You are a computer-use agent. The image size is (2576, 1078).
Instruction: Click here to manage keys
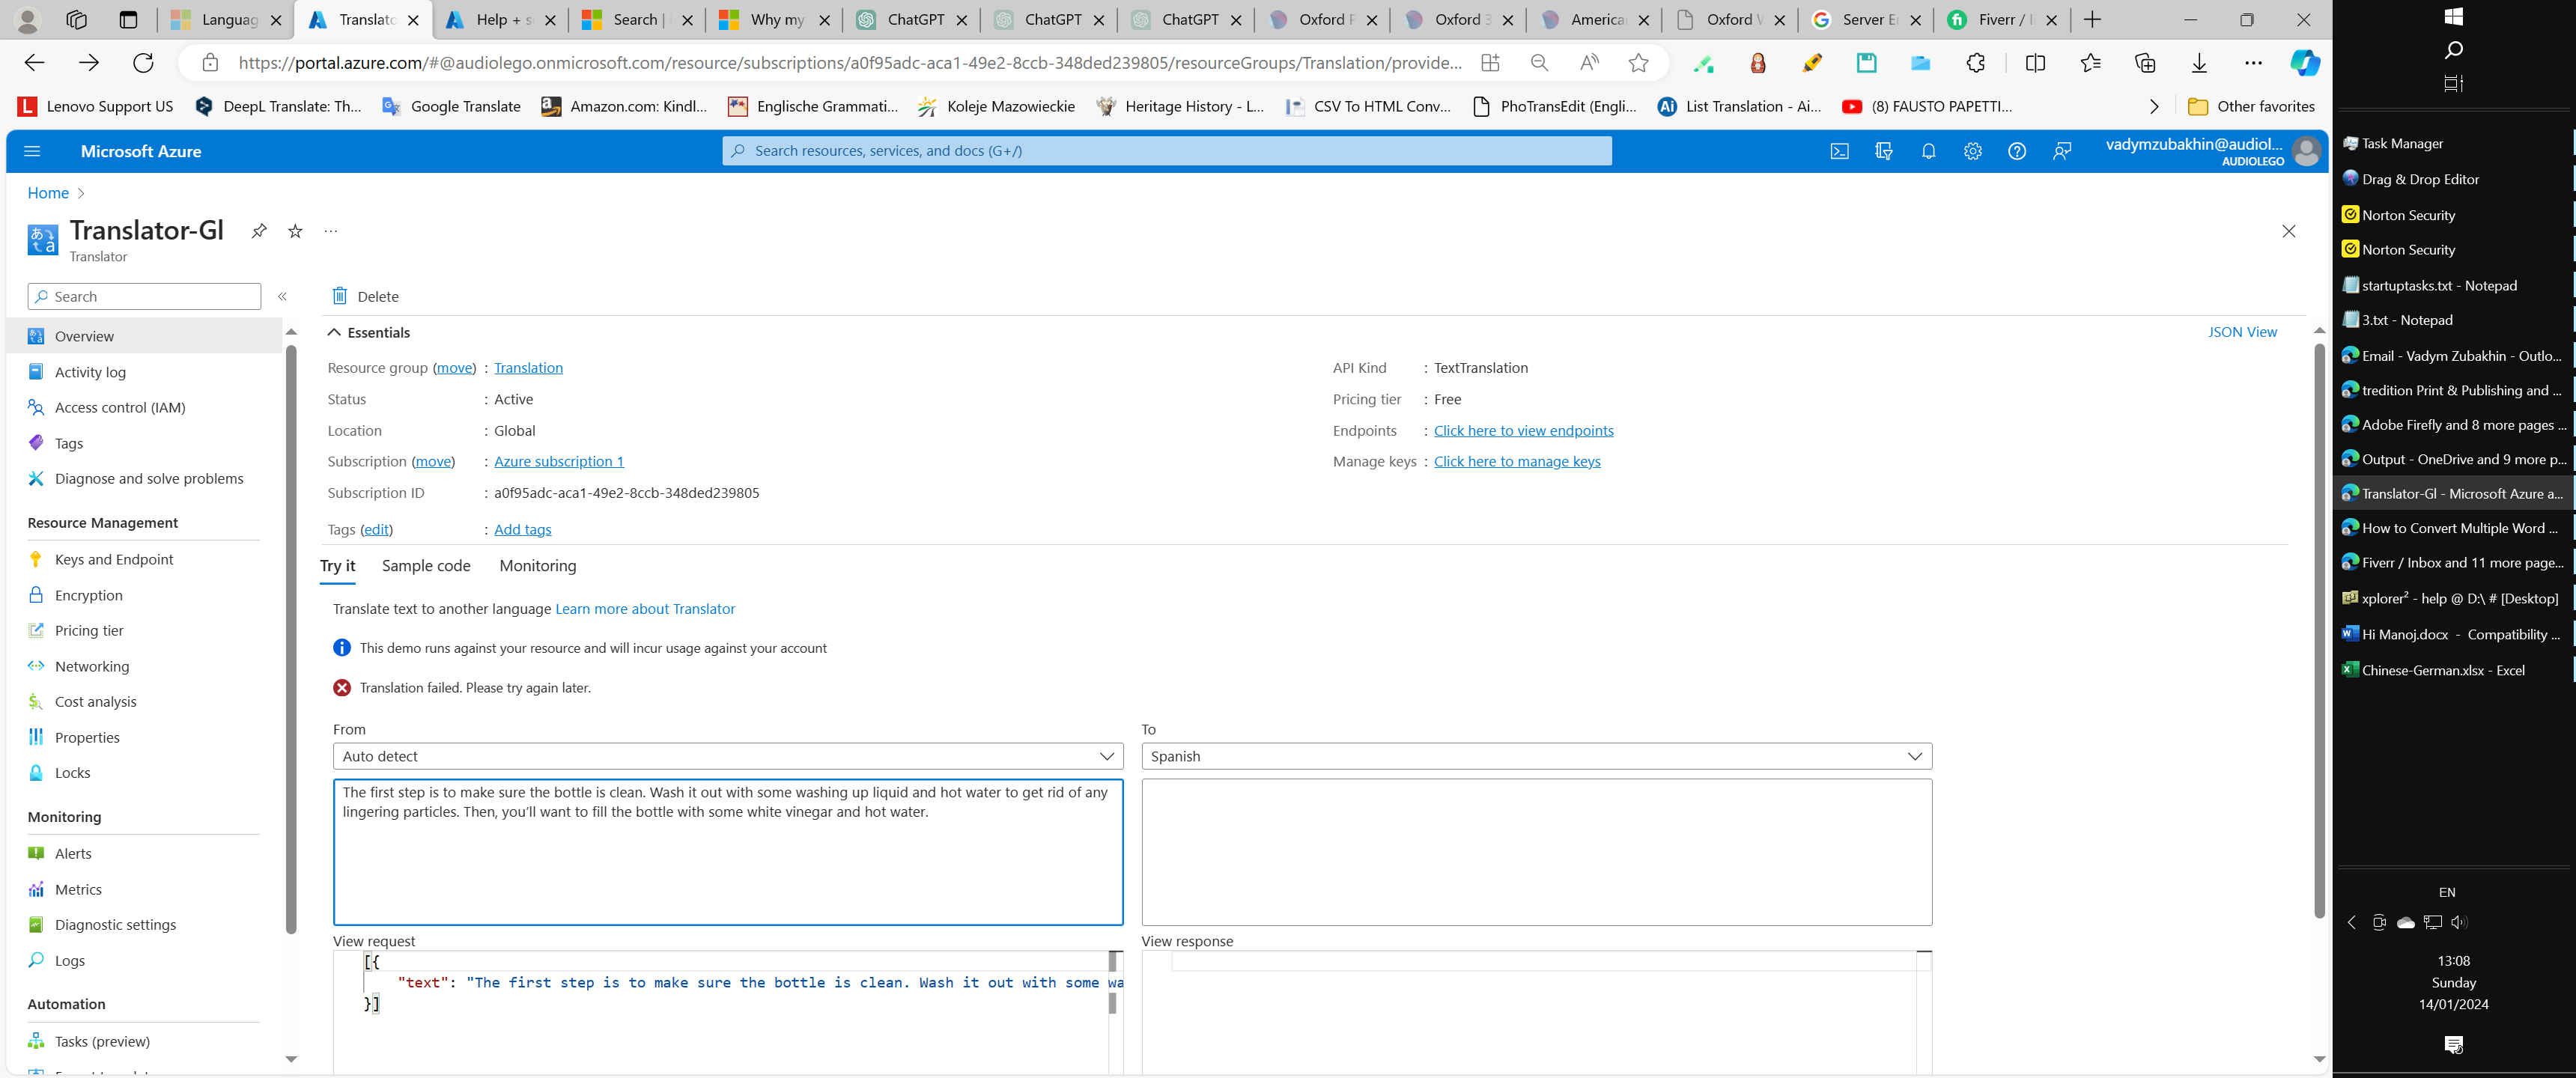[1517, 461]
